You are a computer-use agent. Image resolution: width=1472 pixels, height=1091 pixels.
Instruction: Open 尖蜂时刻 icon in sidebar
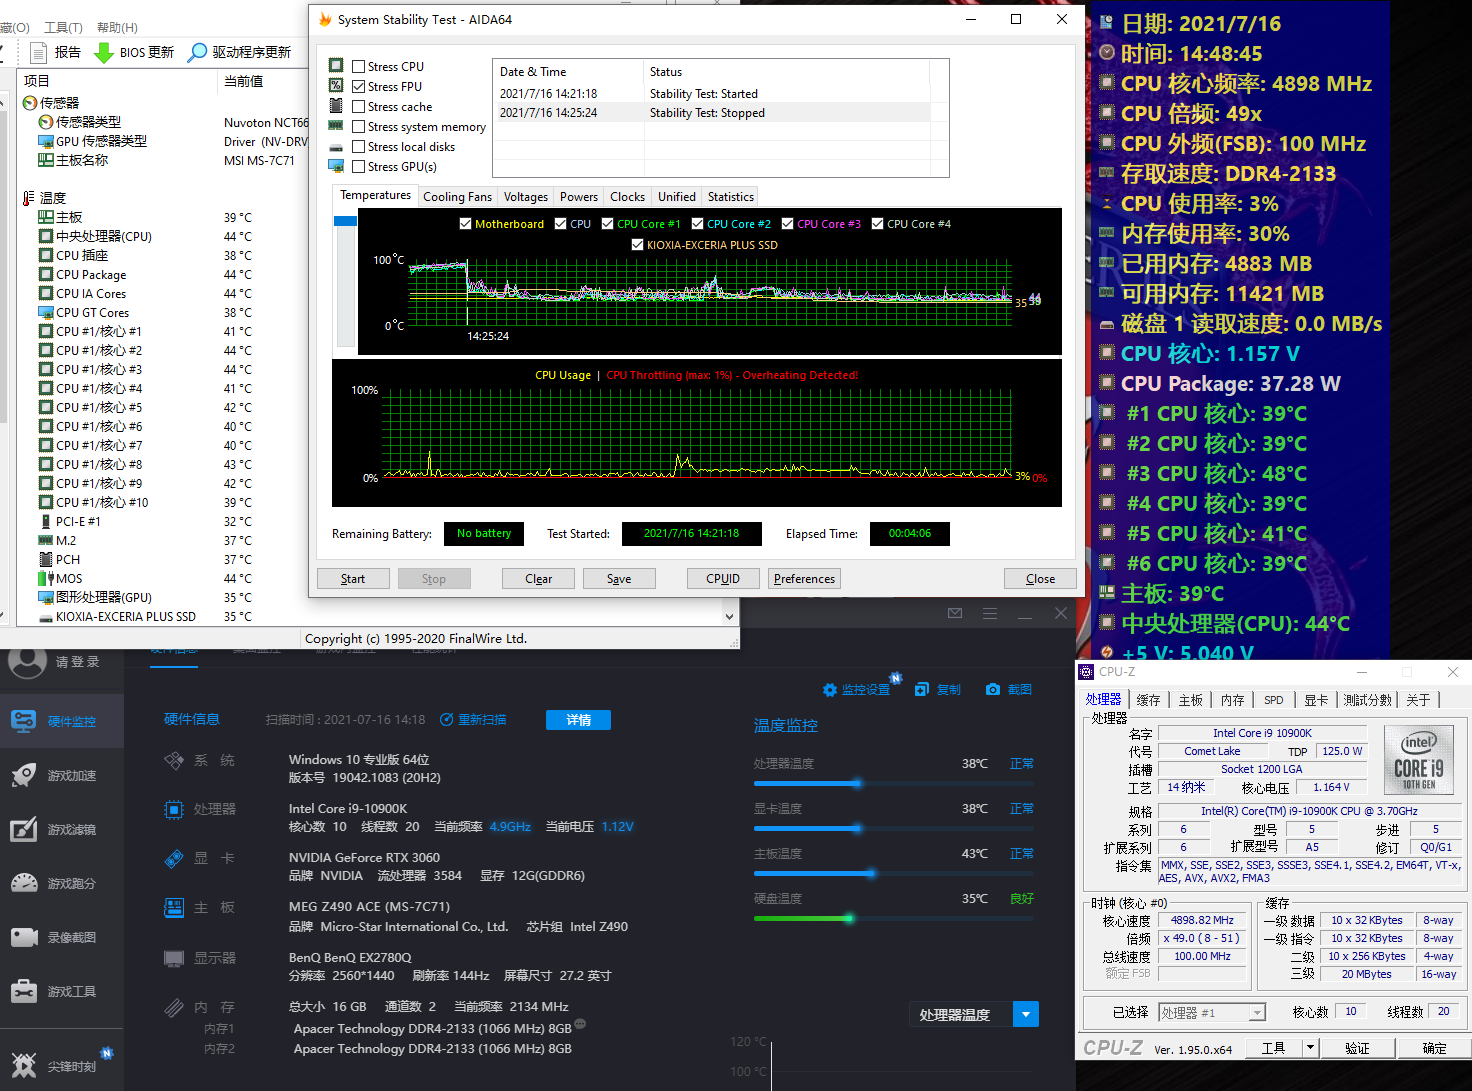(24, 1065)
